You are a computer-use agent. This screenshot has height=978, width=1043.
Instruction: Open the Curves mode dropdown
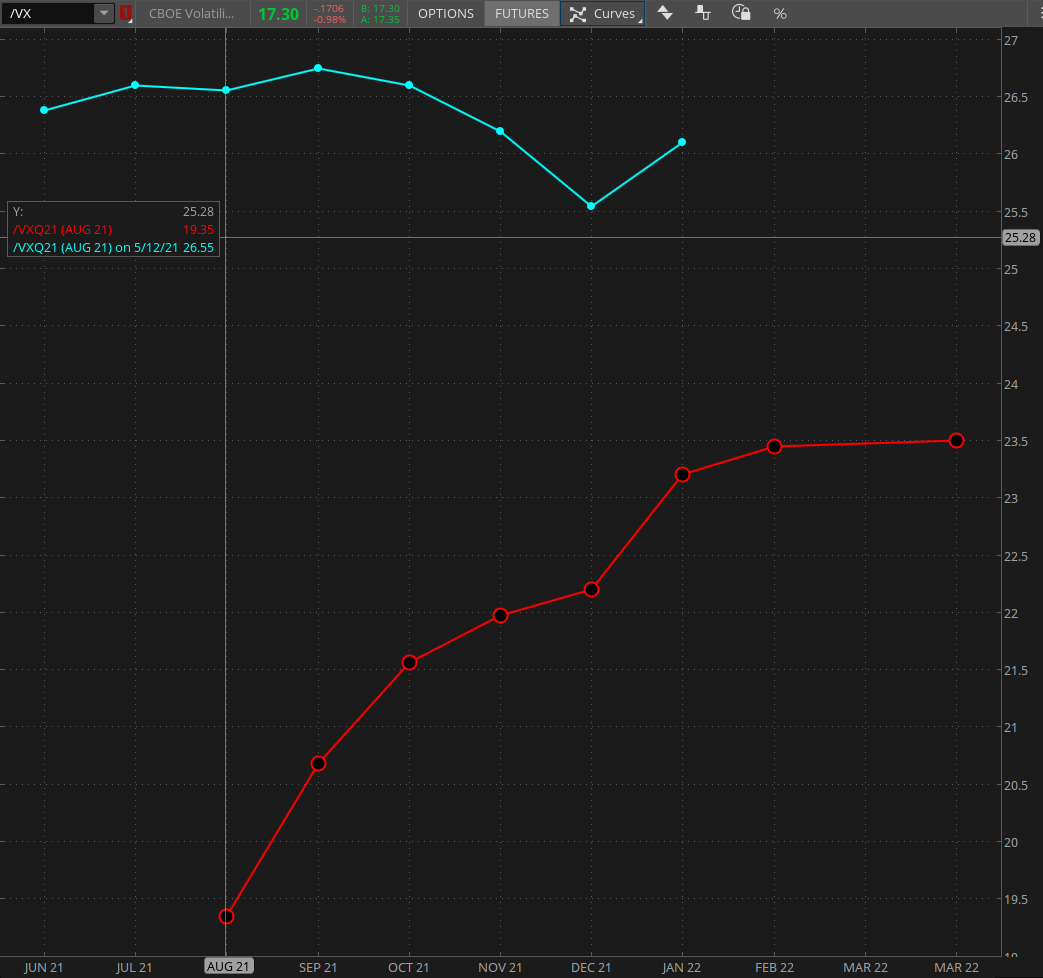point(603,14)
